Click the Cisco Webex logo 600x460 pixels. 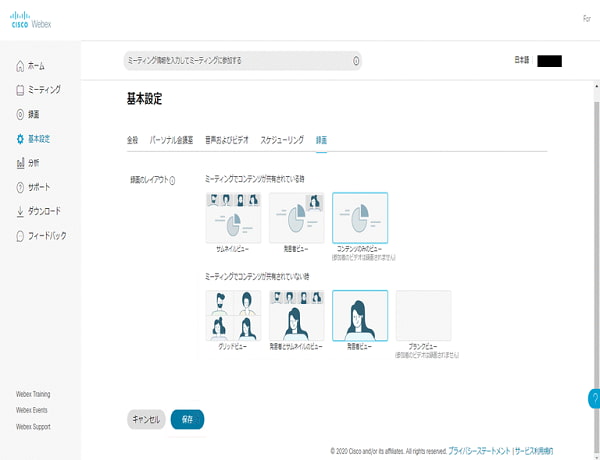pos(31,20)
